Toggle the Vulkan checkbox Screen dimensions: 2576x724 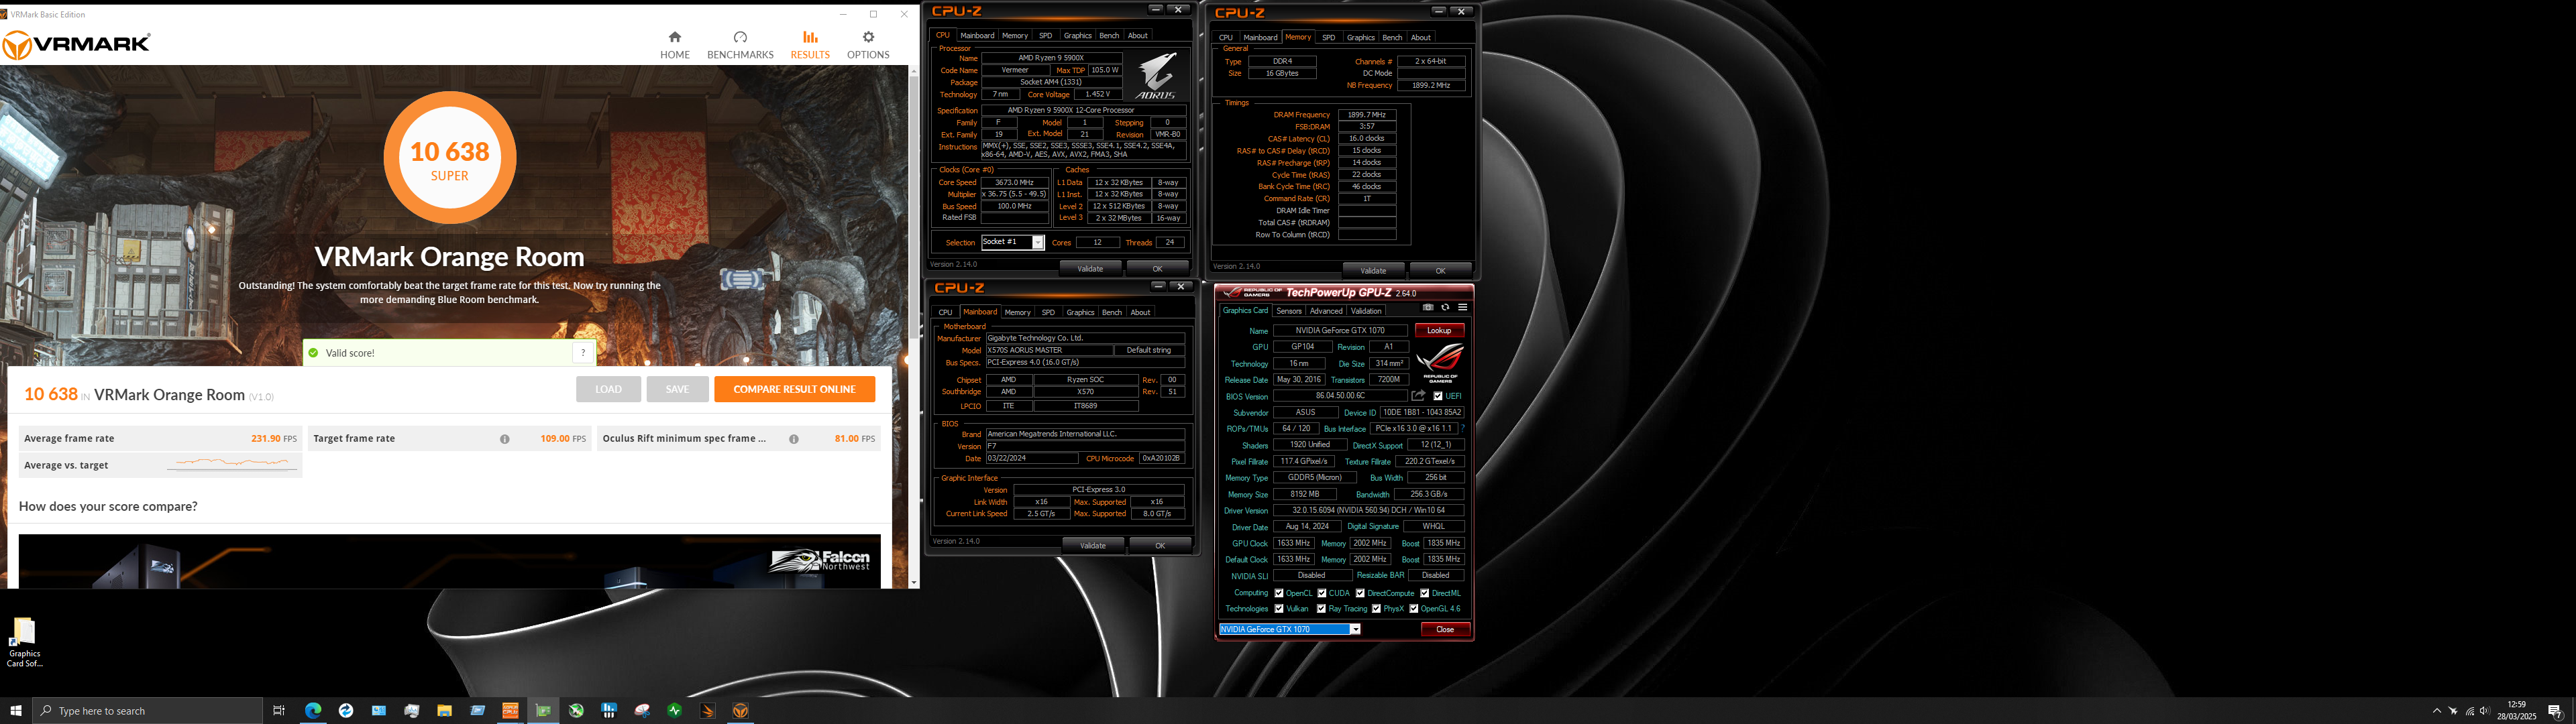point(1279,608)
